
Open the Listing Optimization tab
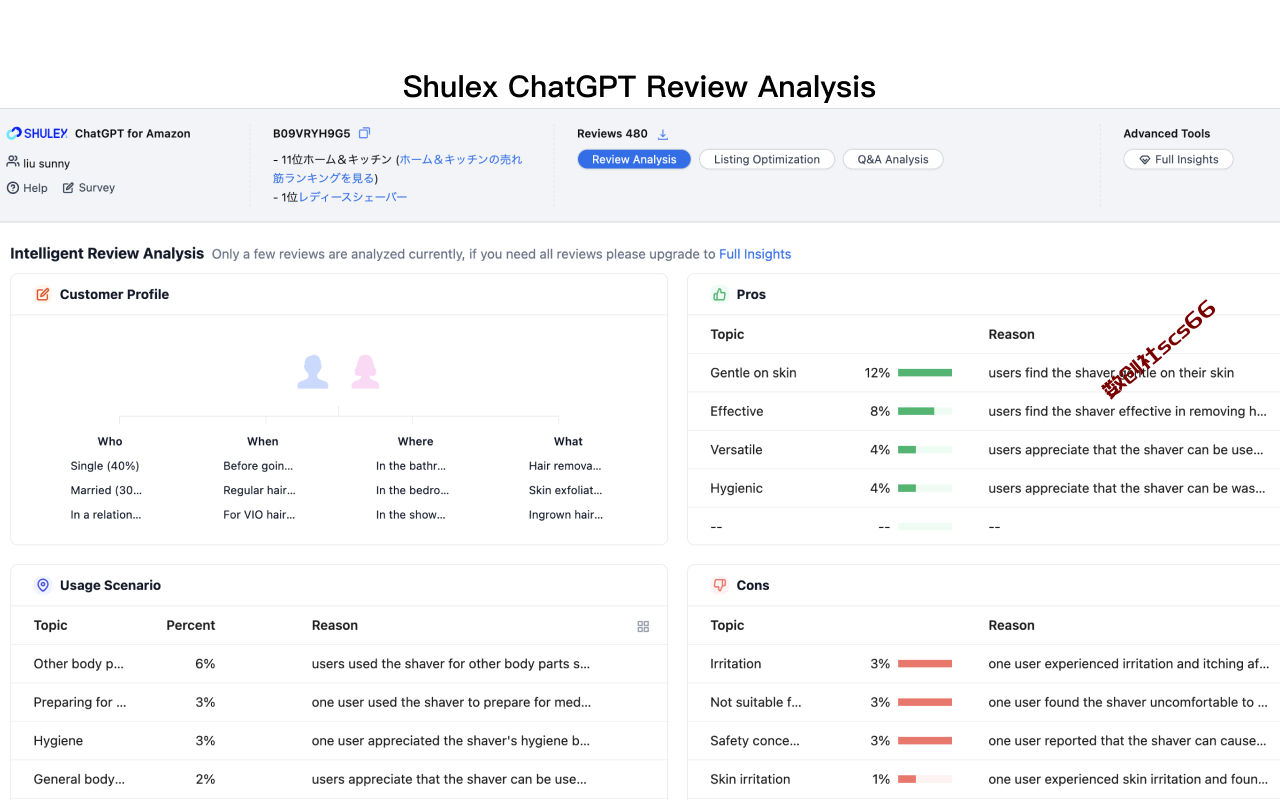(x=767, y=159)
